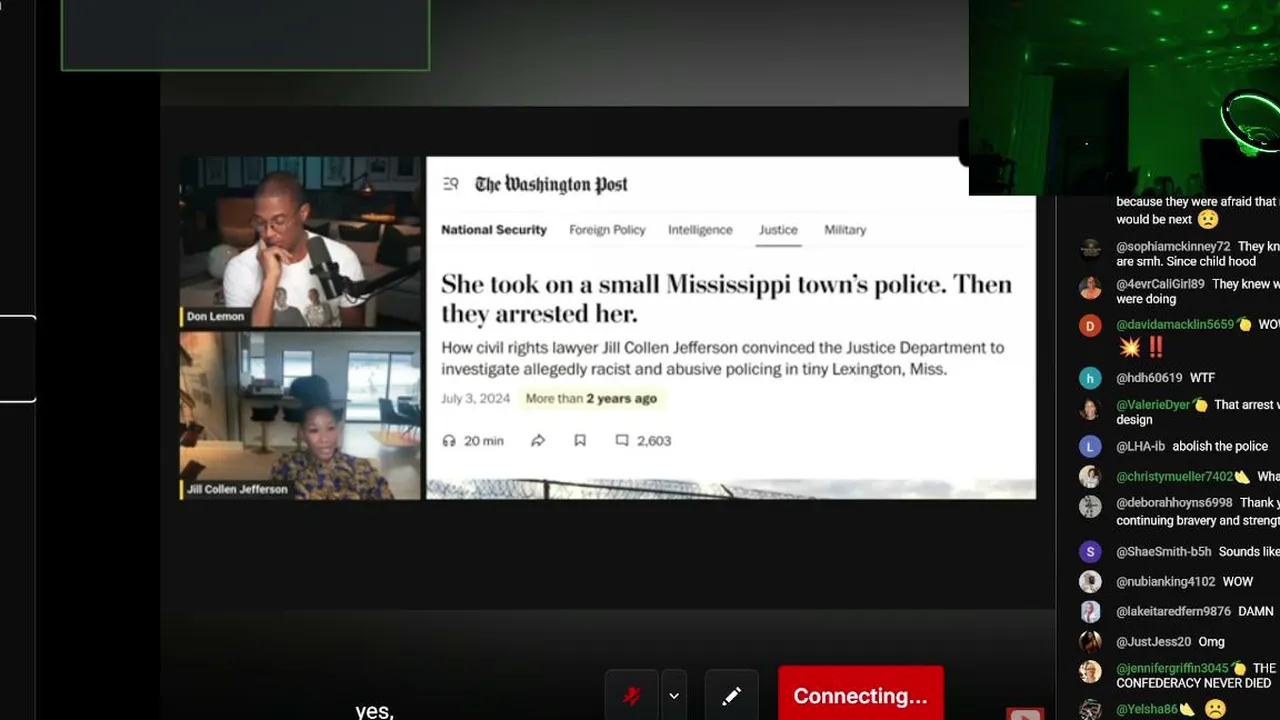1280x720 pixels.
Task: Click the purple S avatar for @ShaeSmith-b5h
Action: coord(1090,552)
